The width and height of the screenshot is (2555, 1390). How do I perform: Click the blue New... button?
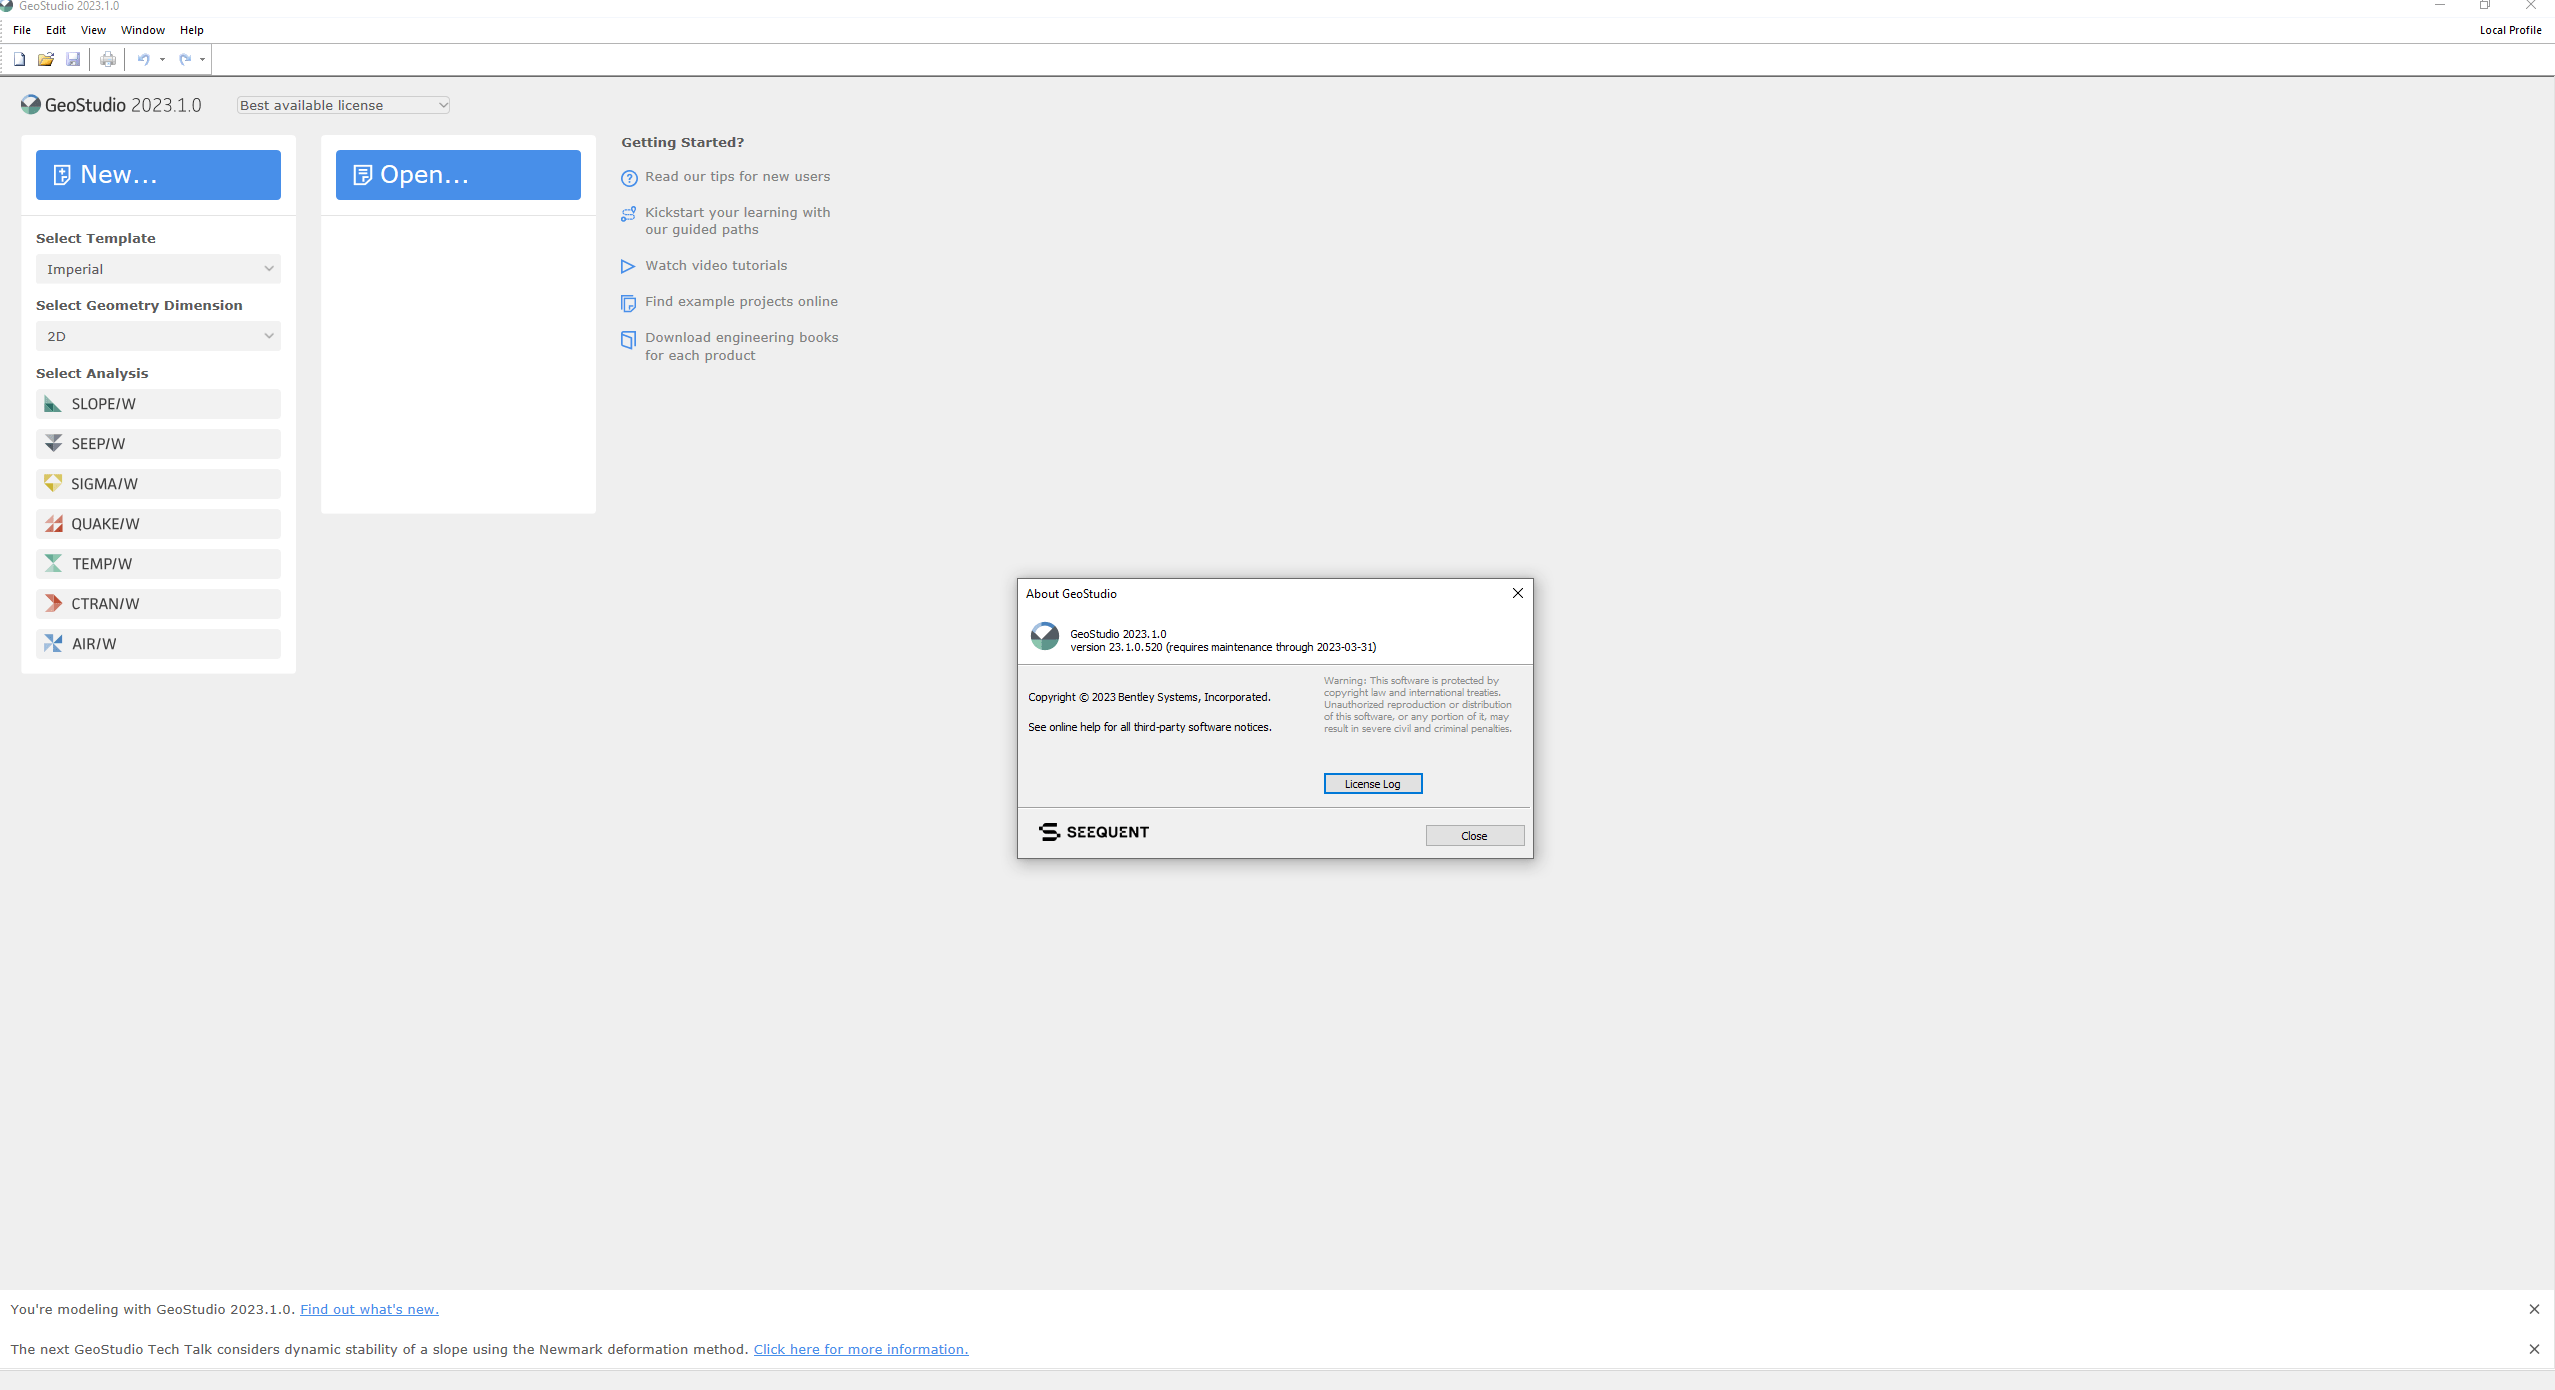(158, 175)
